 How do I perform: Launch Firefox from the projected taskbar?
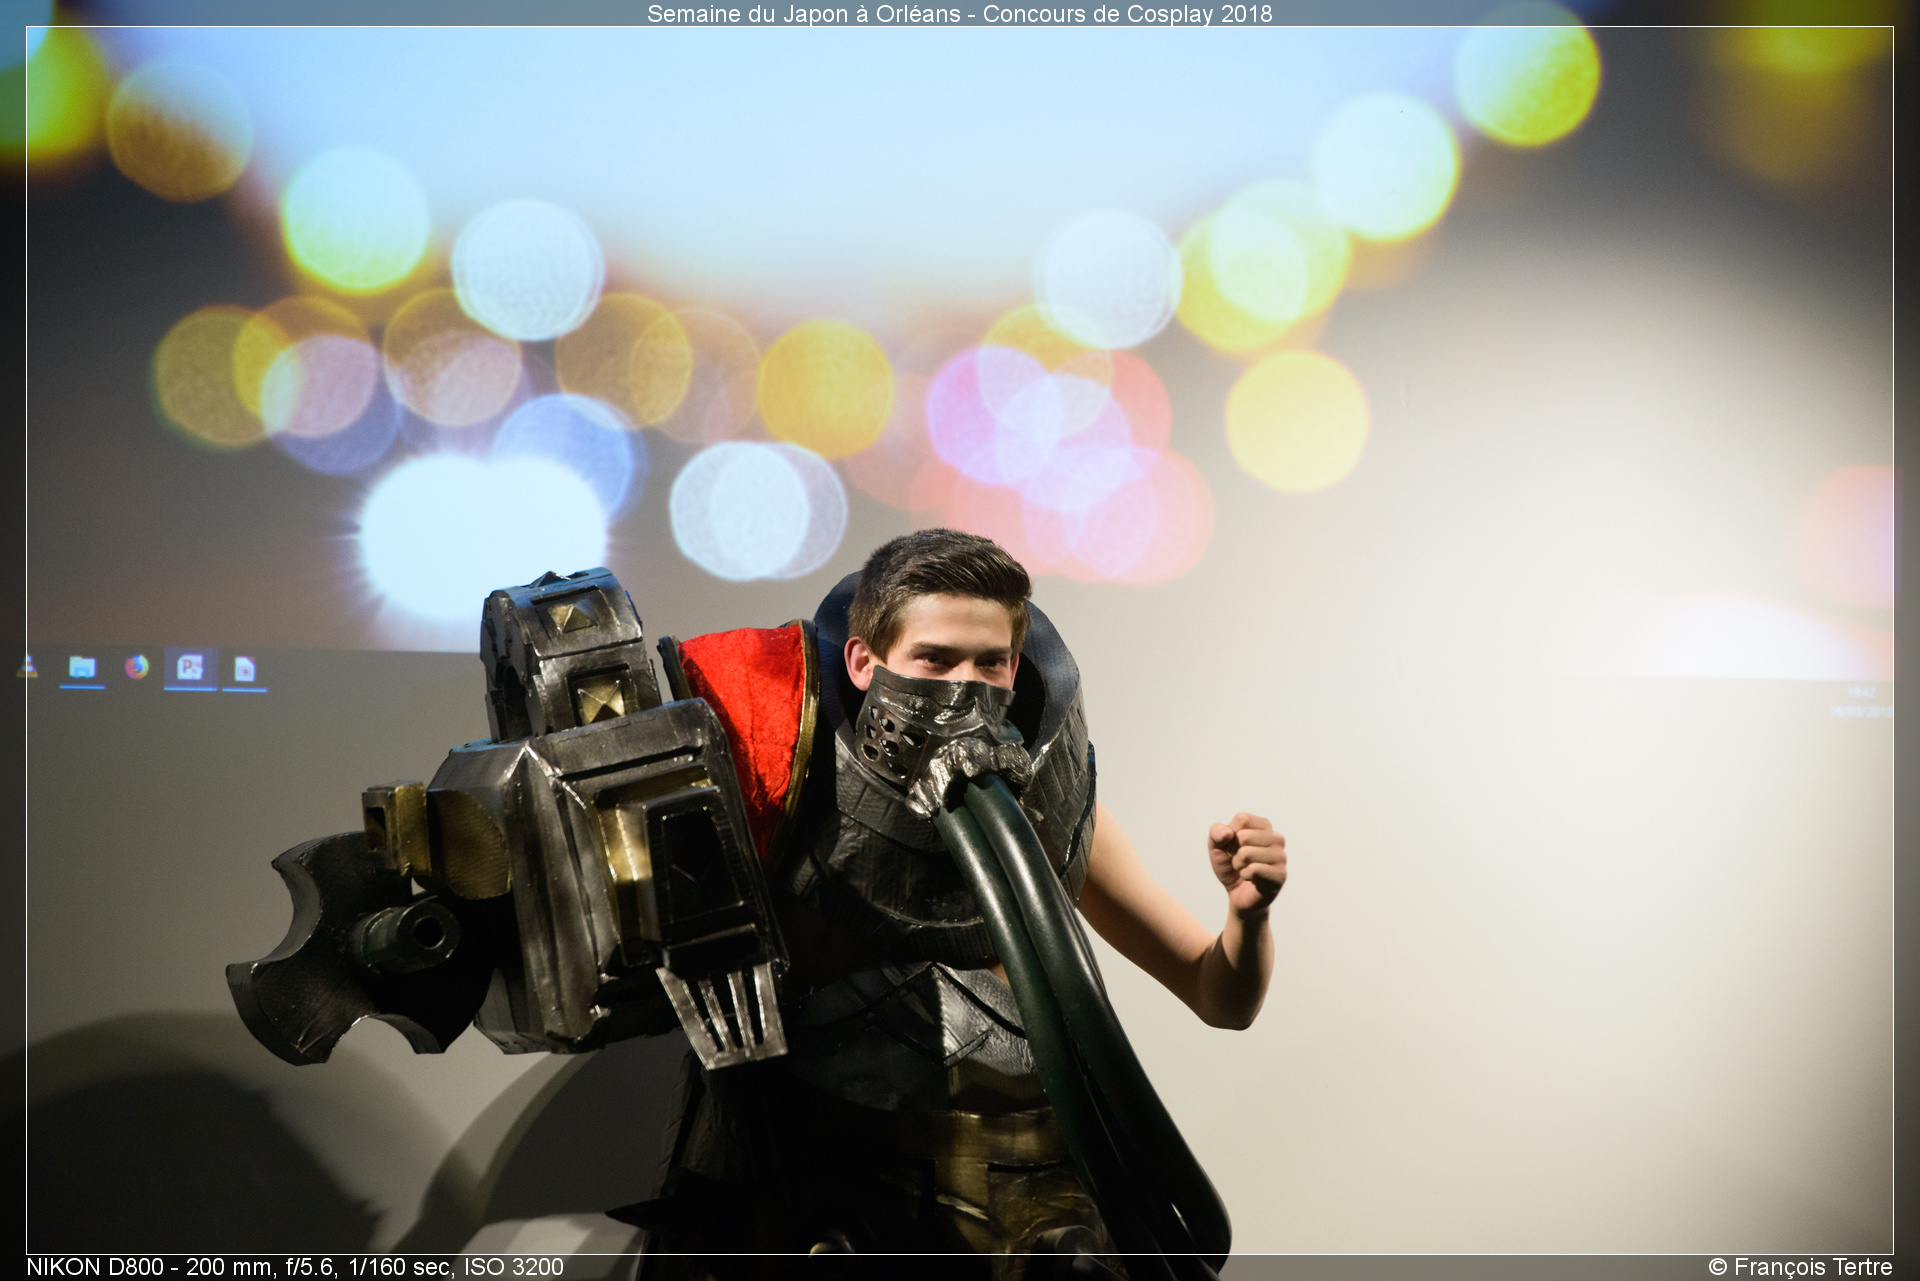[x=137, y=666]
